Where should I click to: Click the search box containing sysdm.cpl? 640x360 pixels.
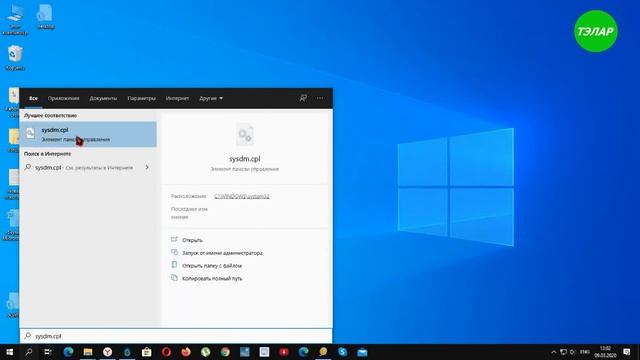[176, 336]
